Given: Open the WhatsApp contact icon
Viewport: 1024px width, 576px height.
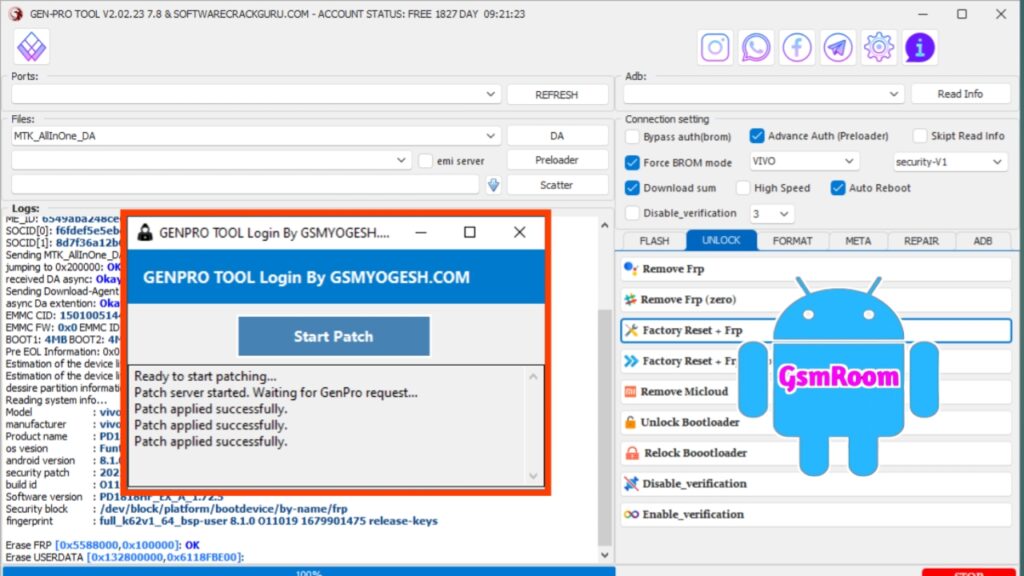Looking at the screenshot, I should click(x=756, y=47).
